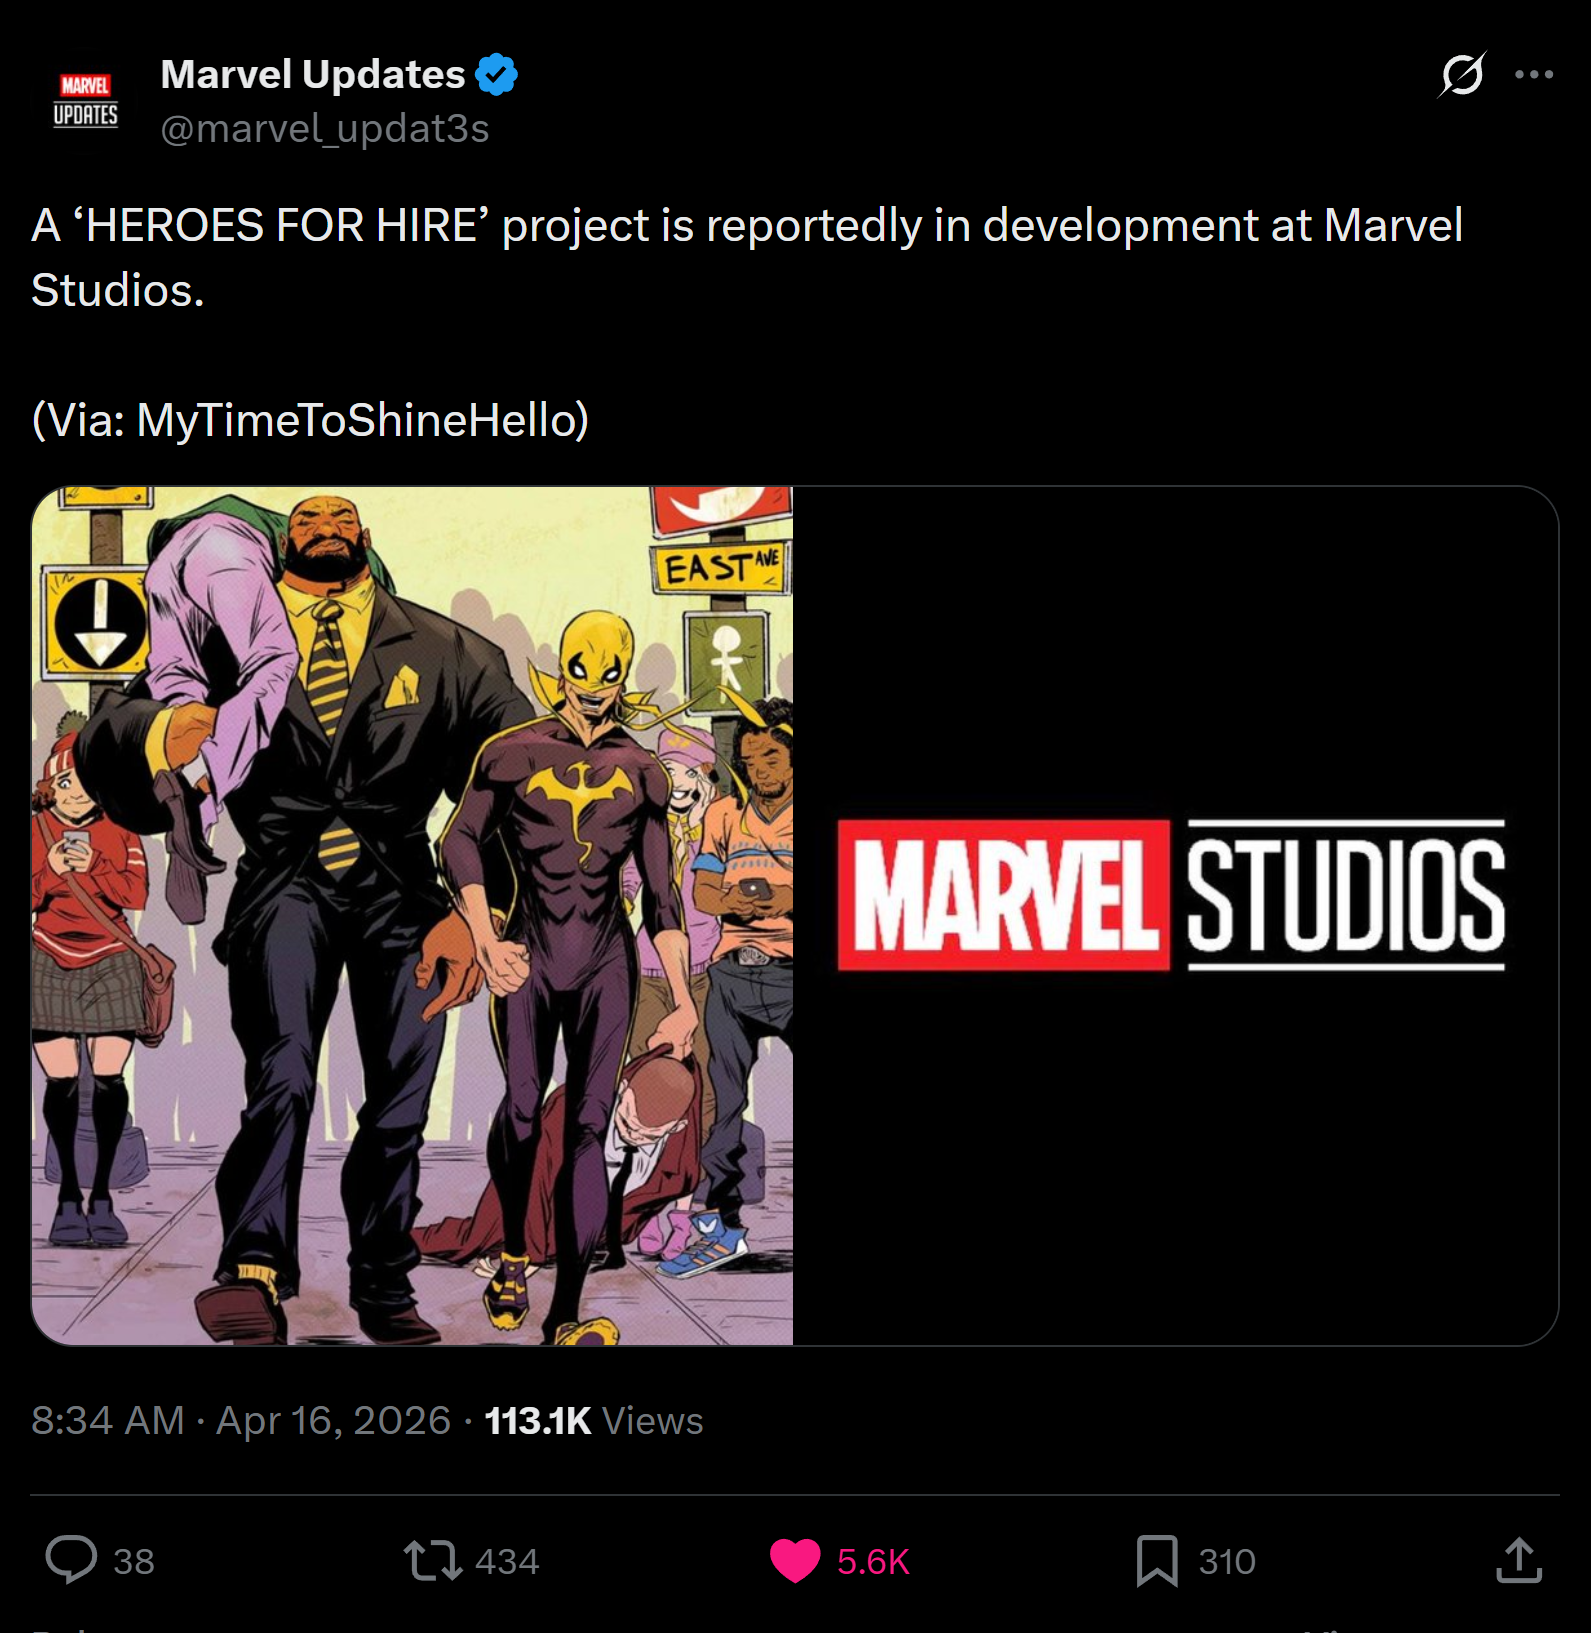Click the 310 bookmarks count
This screenshot has width=1591, height=1633.
1227,1561
